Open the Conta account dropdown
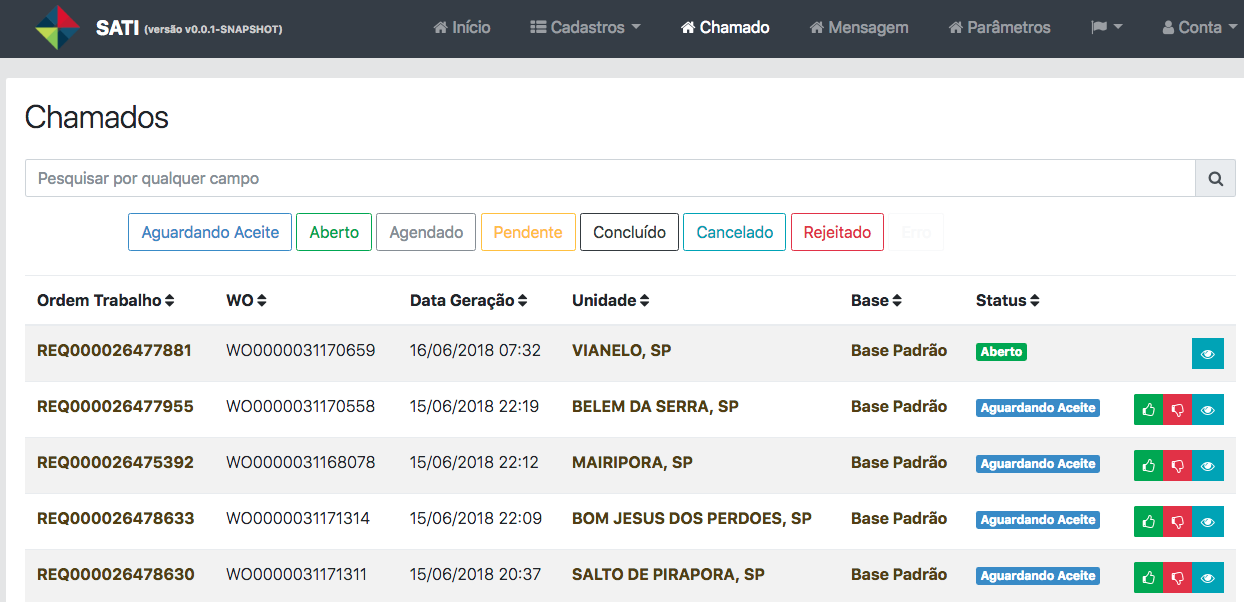Viewport: 1244px width, 602px height. click(1192, 28)
